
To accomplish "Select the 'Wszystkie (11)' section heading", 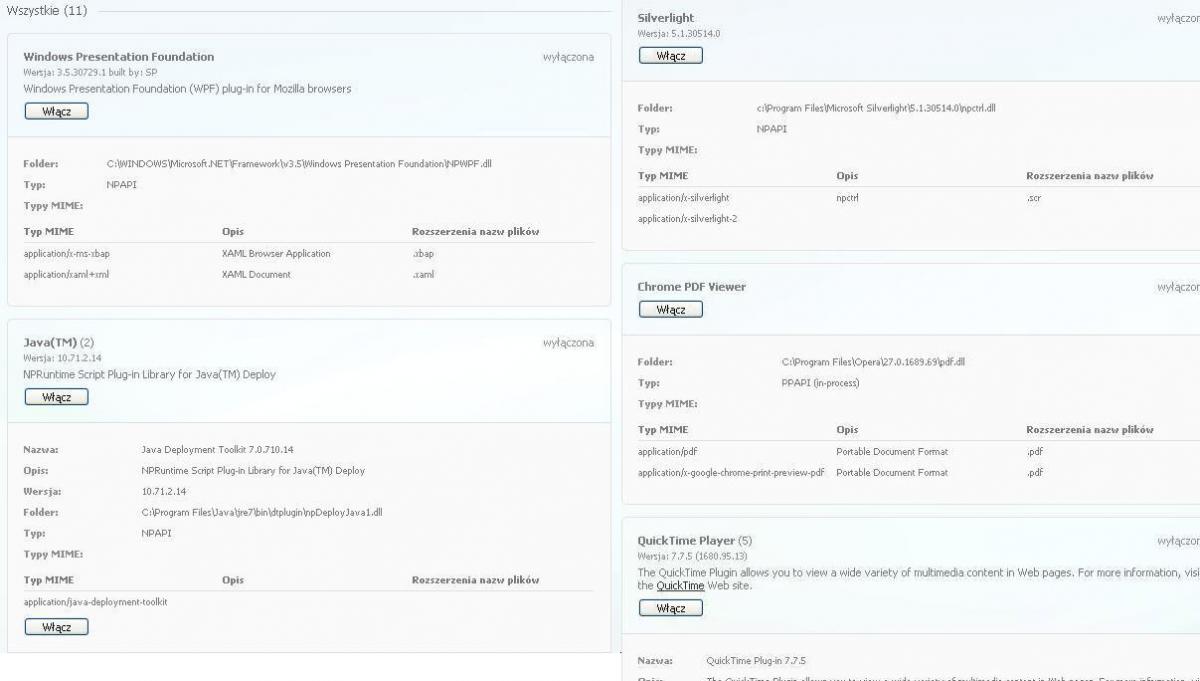I will [x=46, y=11].
